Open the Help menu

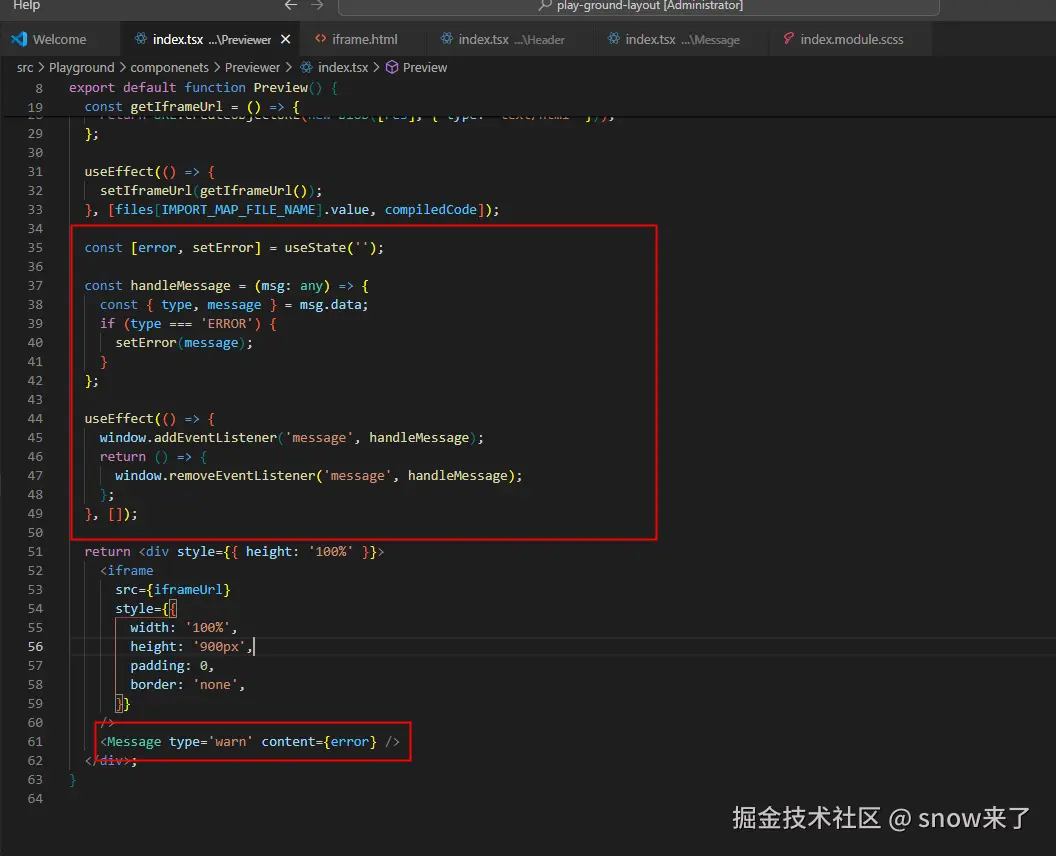point(26,5)
